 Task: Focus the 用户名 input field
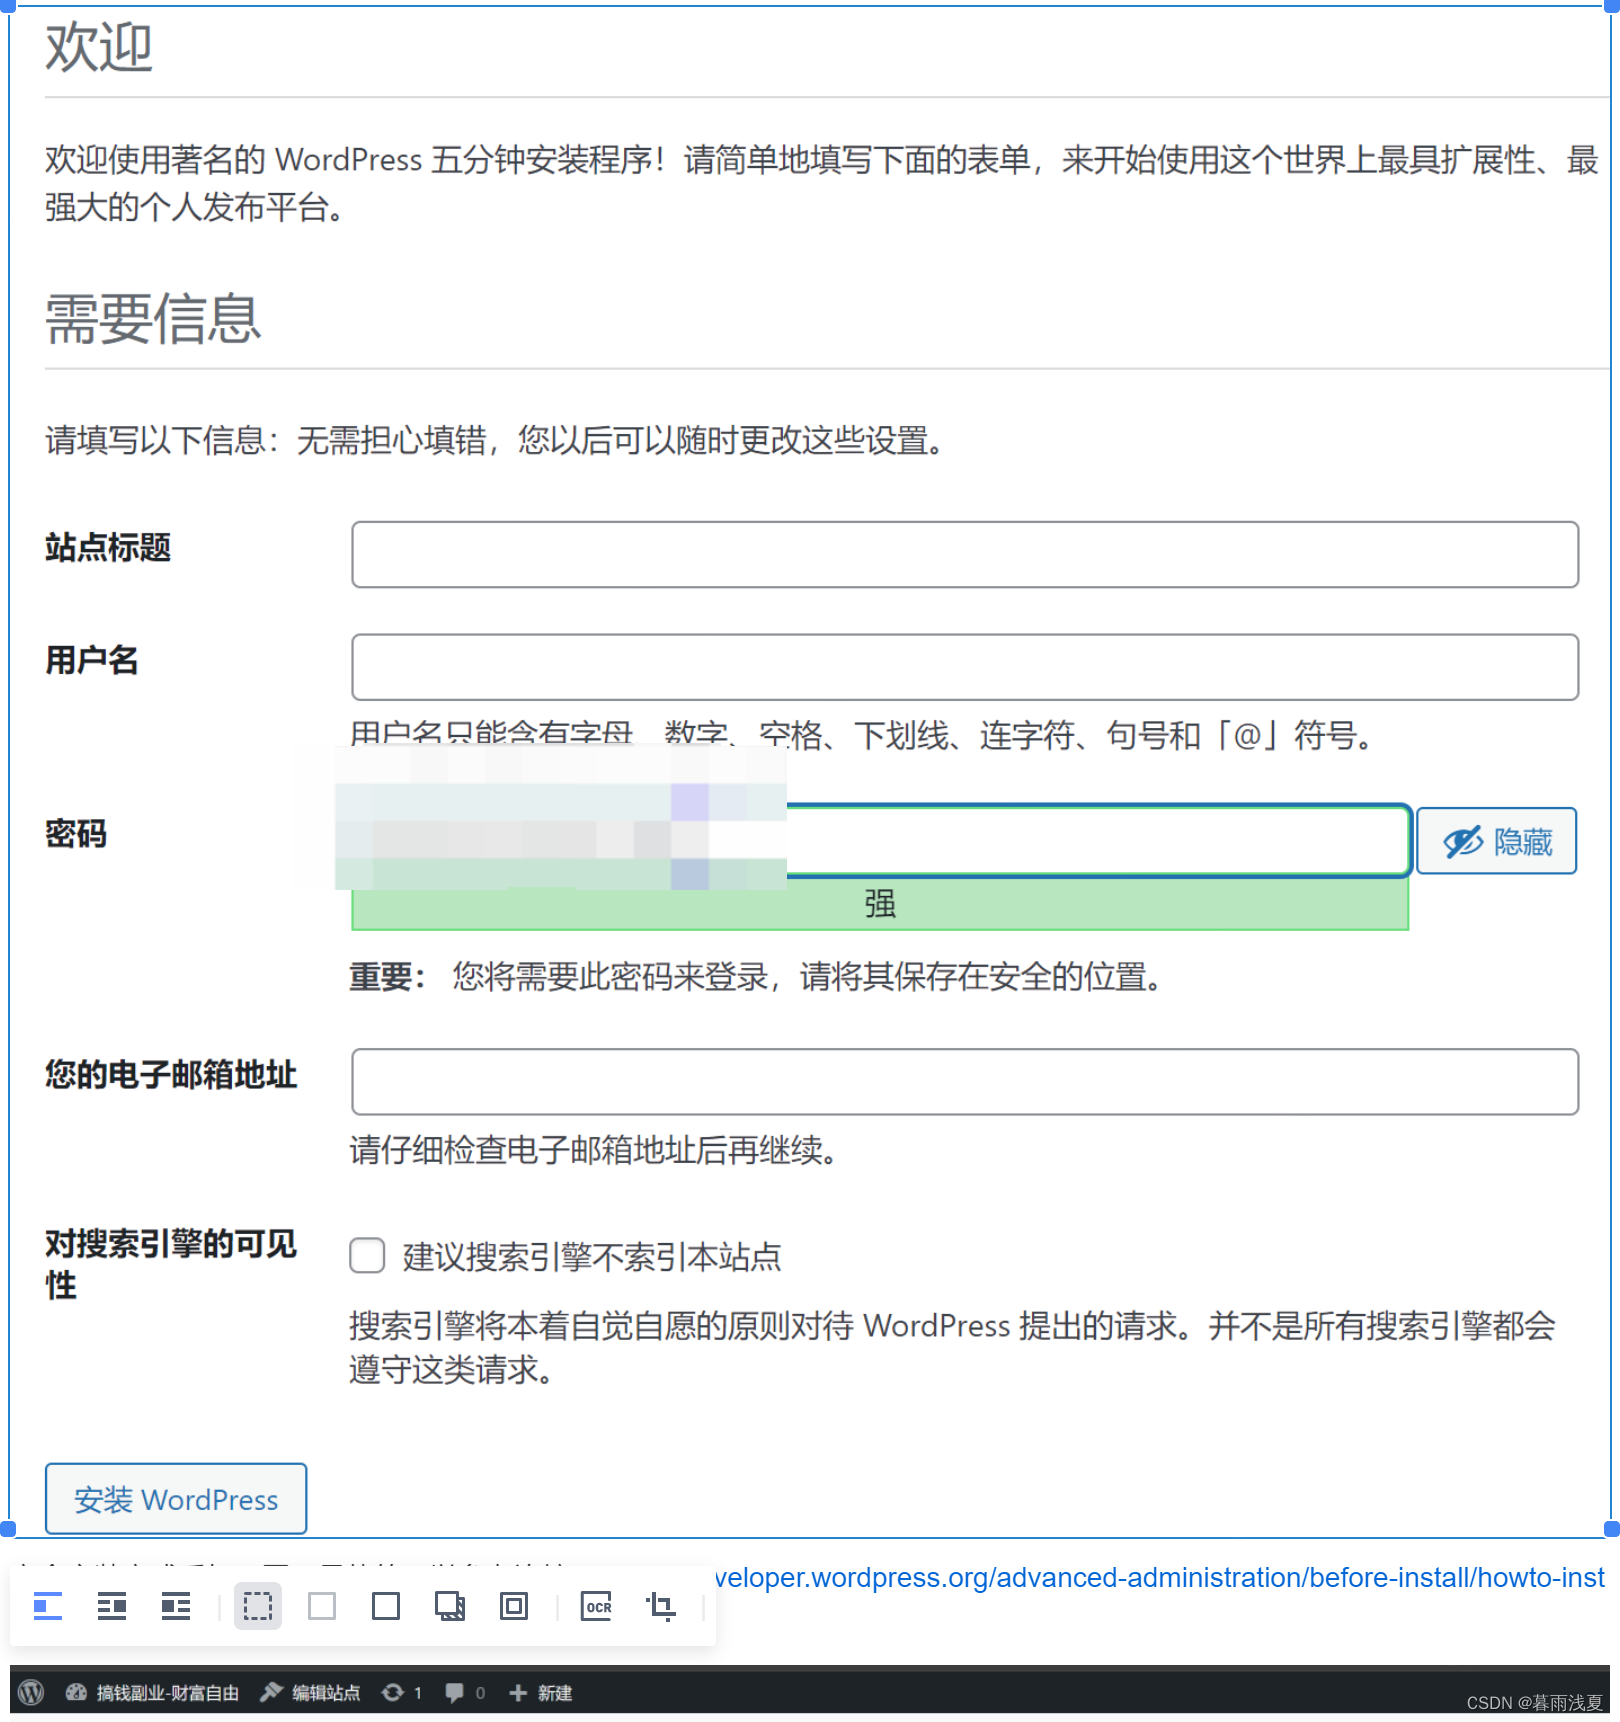click(965, 667)
